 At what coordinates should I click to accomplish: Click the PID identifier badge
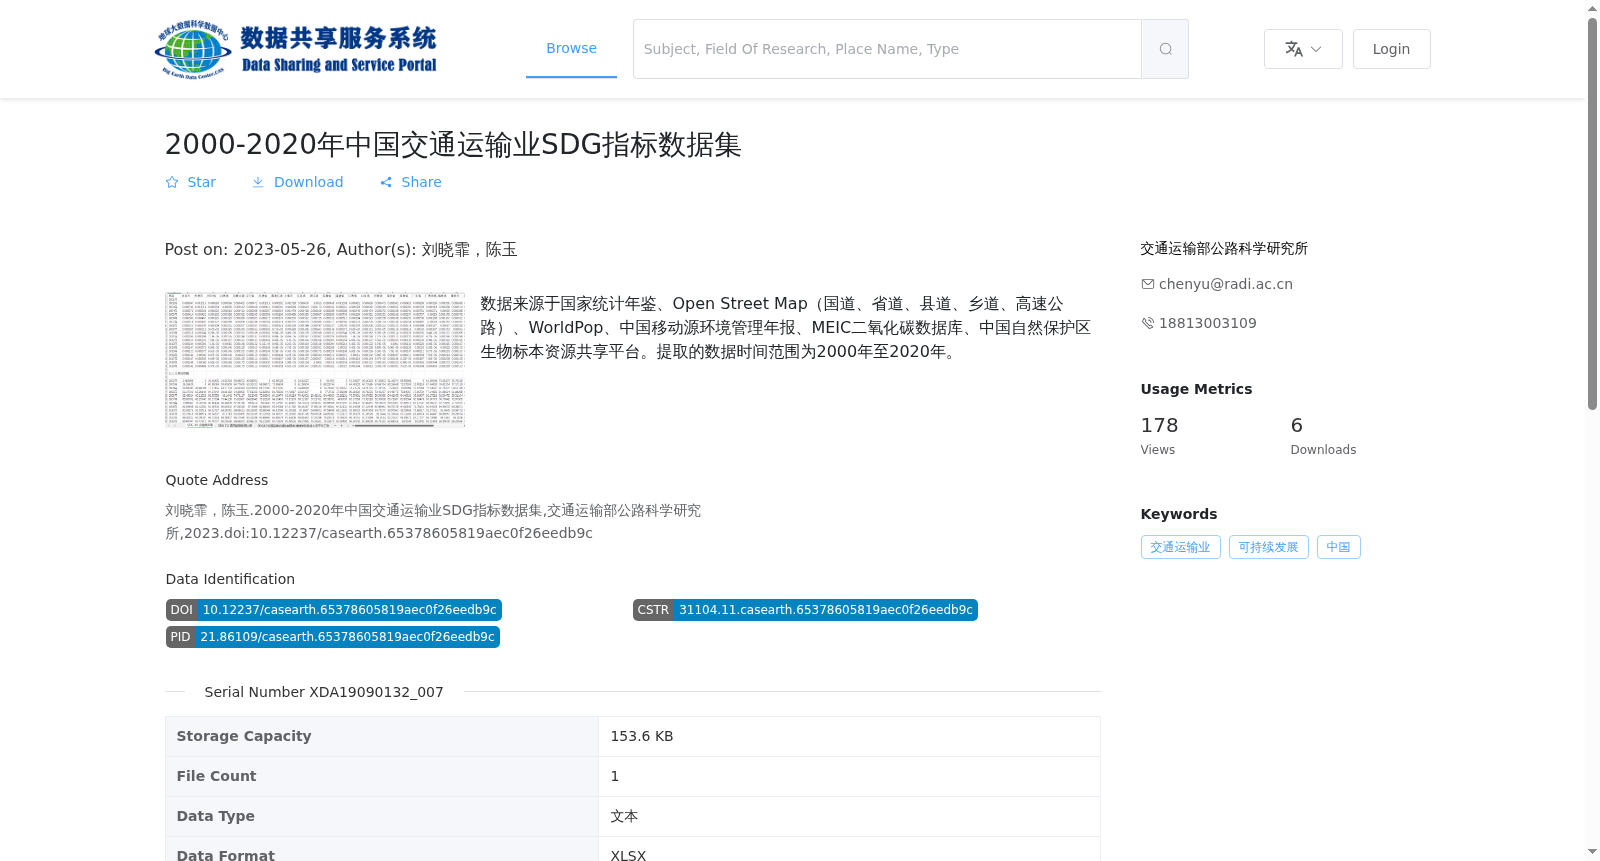click(332, 637)
